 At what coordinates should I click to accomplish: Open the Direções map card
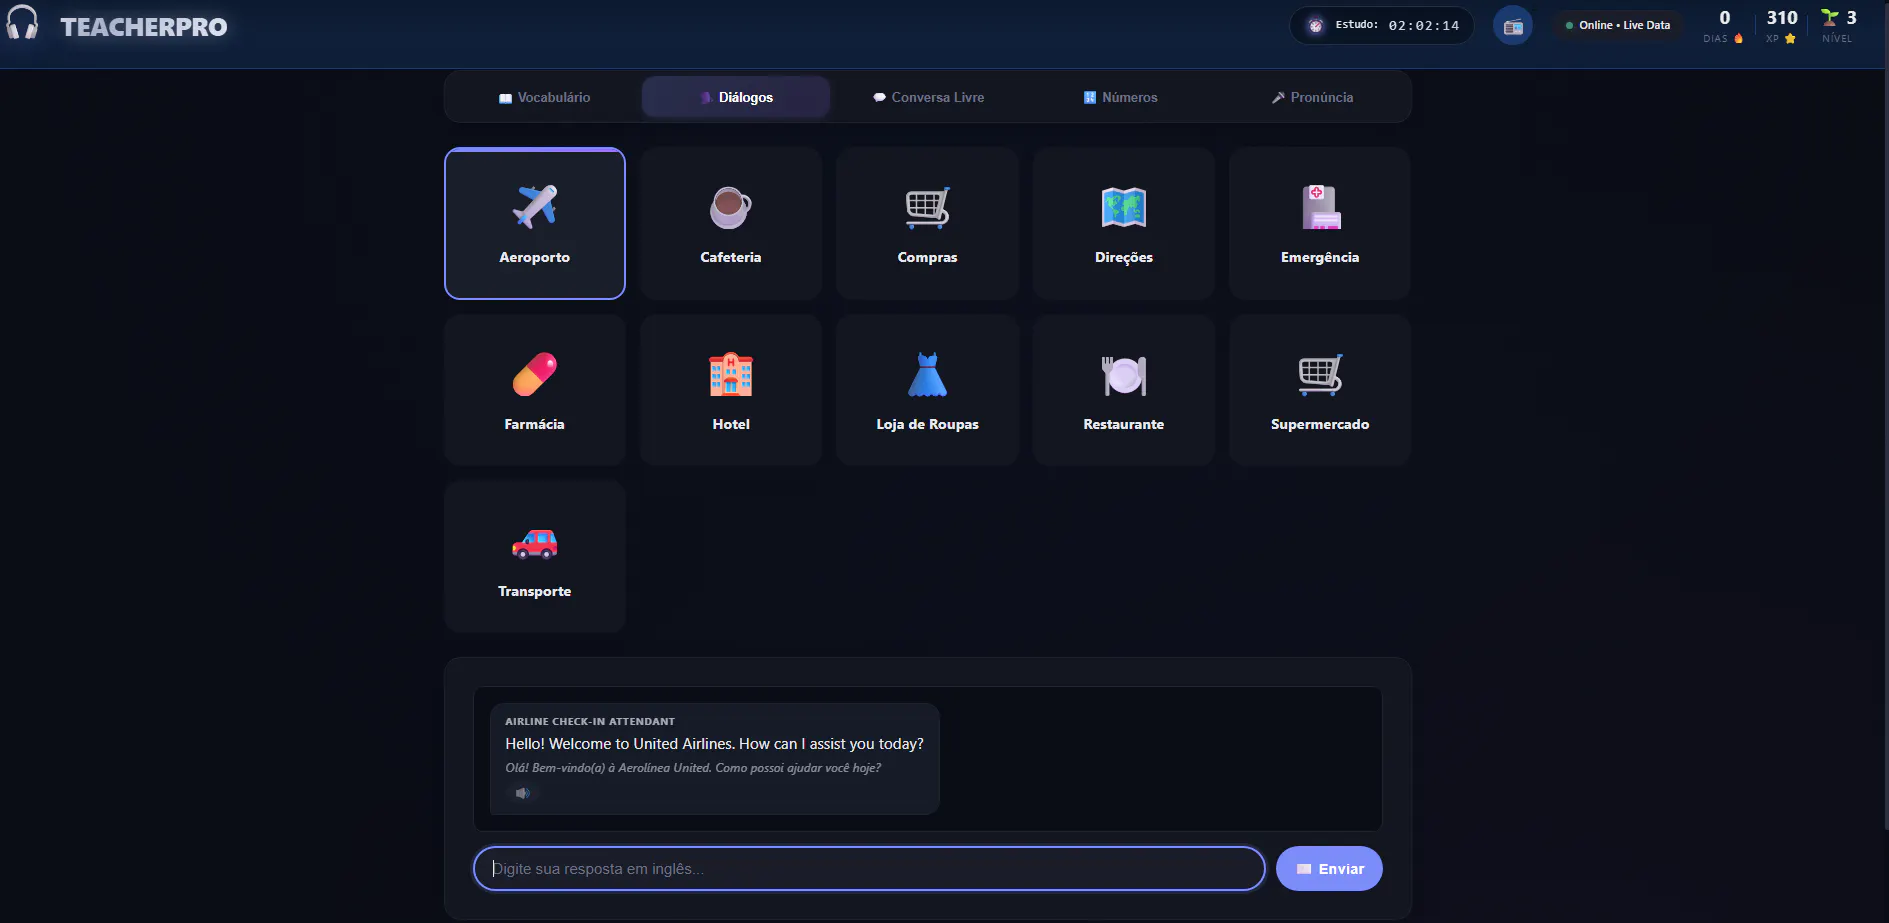[1124, 223]
